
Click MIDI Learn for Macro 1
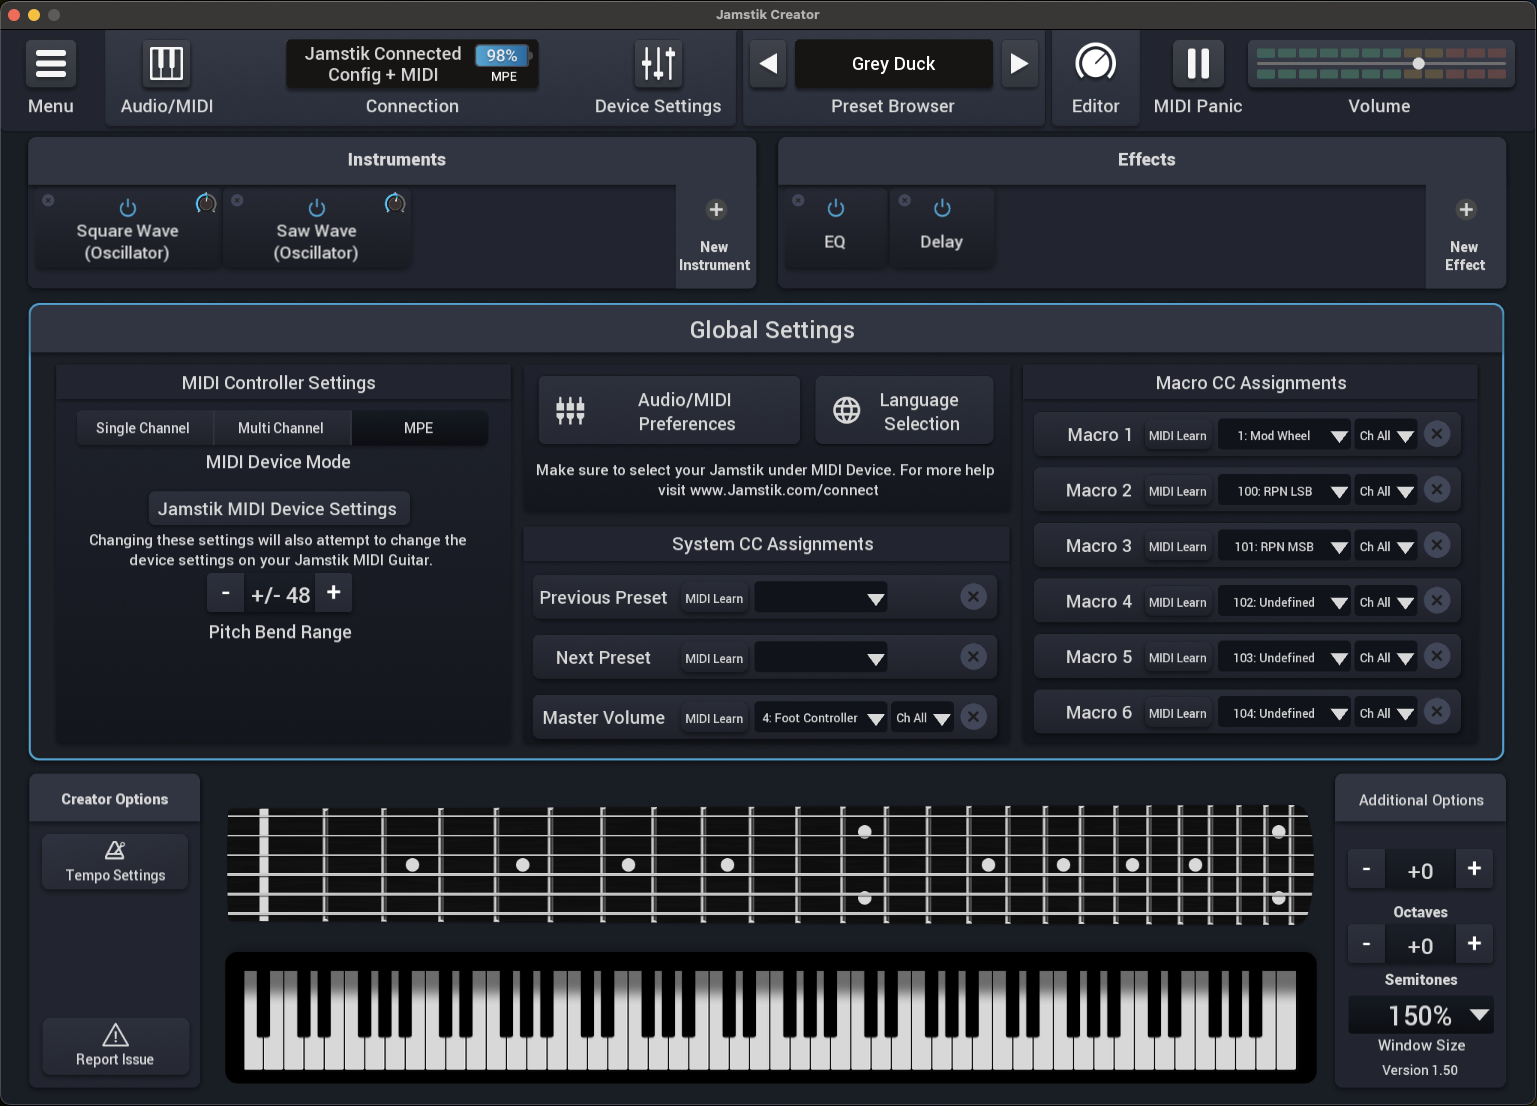[x=1177, y=435]
